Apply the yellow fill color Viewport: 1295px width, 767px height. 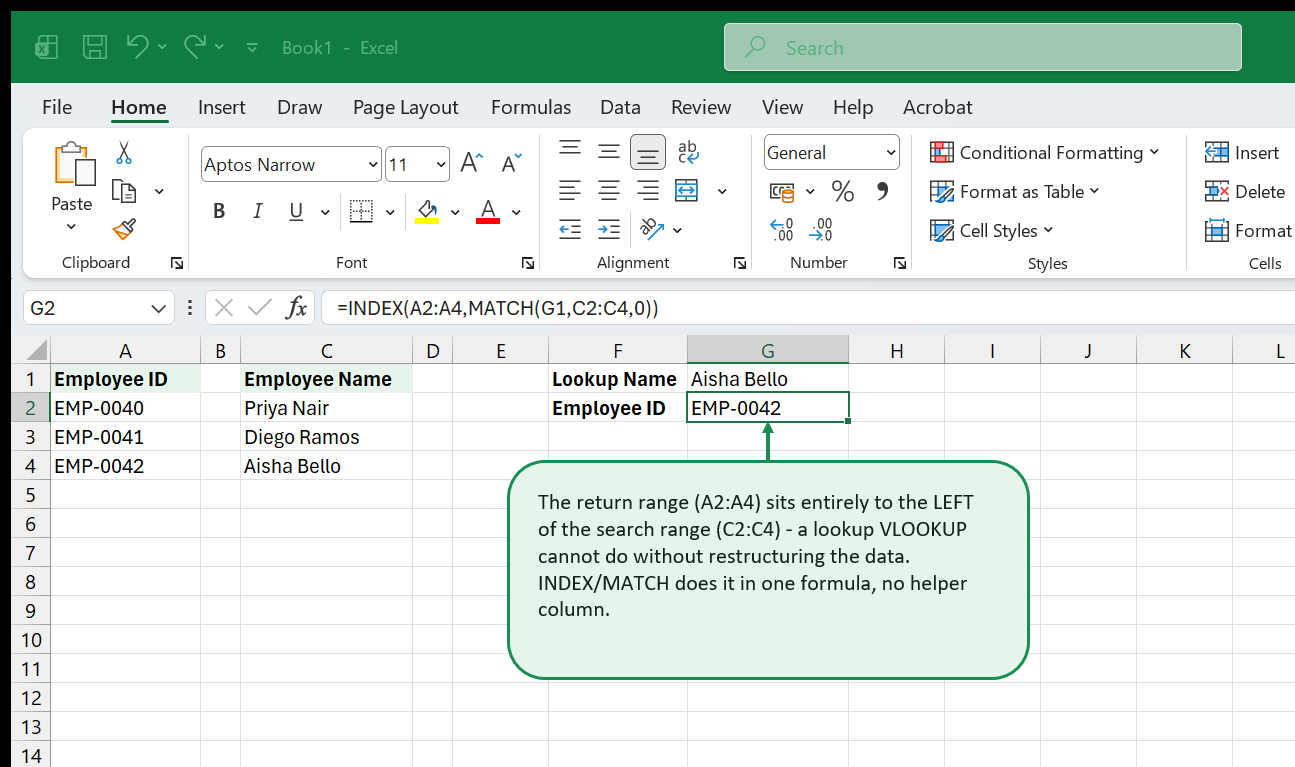[x=428, y=211]
